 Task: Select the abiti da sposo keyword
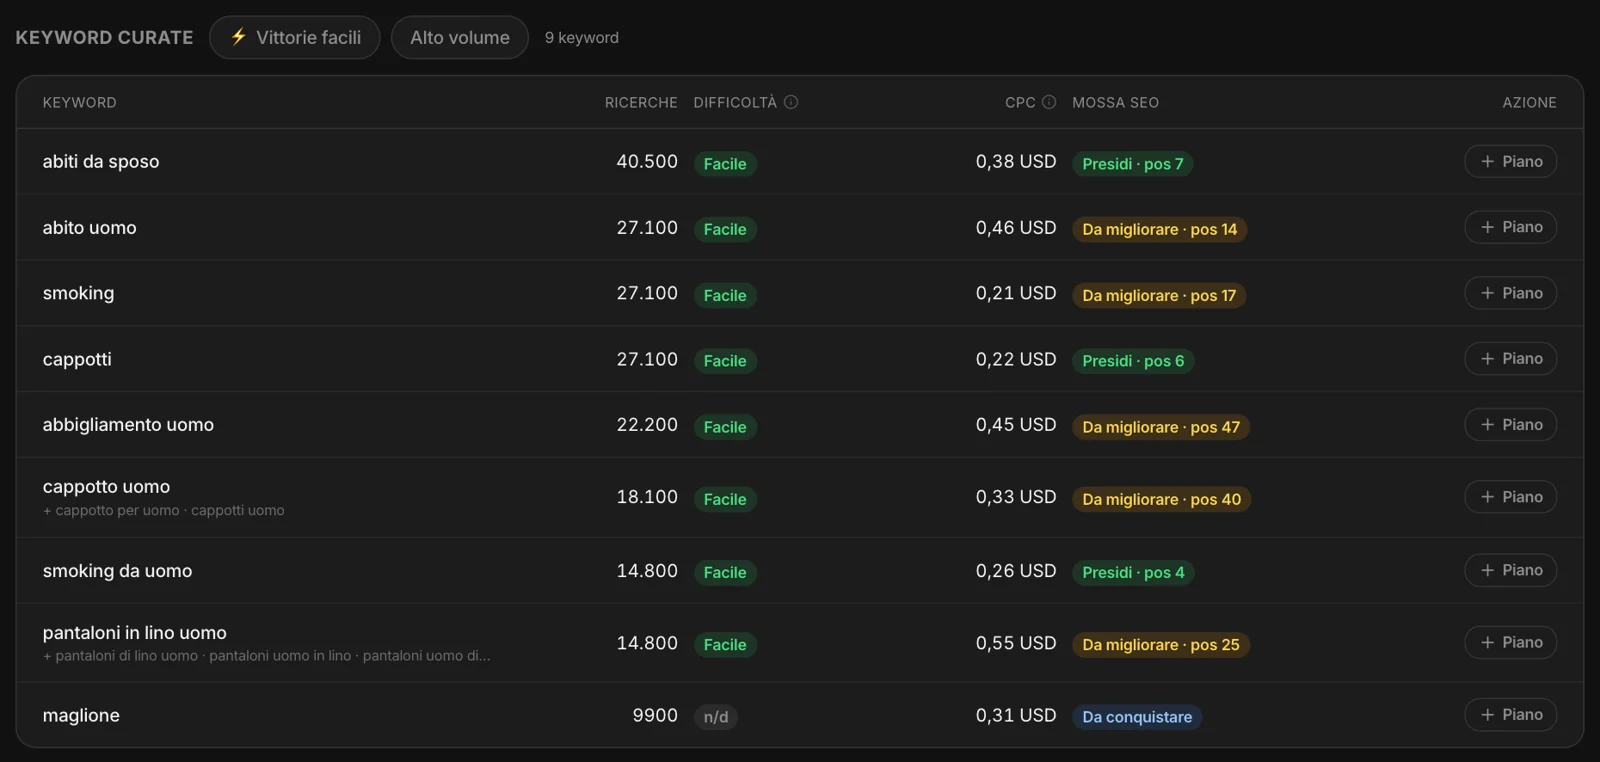[x=101, y=161]
